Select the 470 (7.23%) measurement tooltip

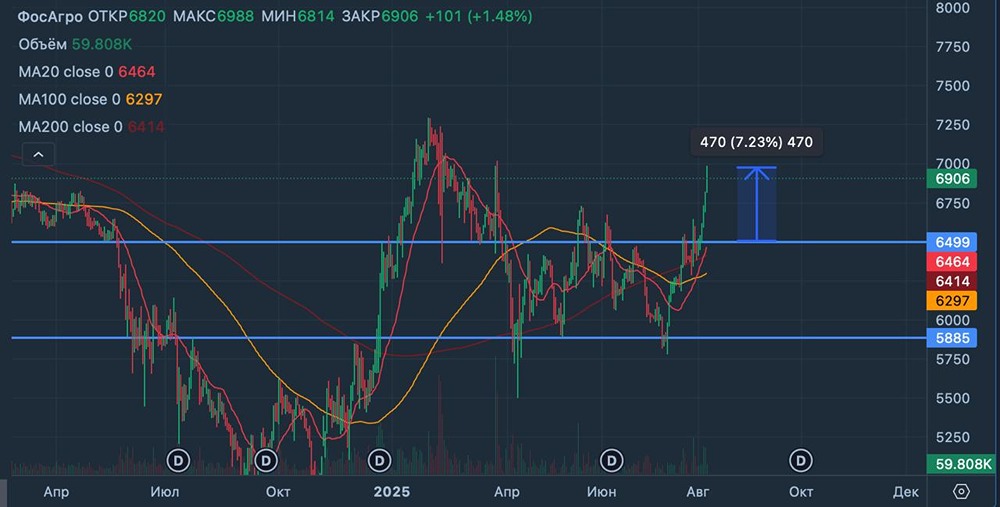pyautogui.click(x=756, y=142)
